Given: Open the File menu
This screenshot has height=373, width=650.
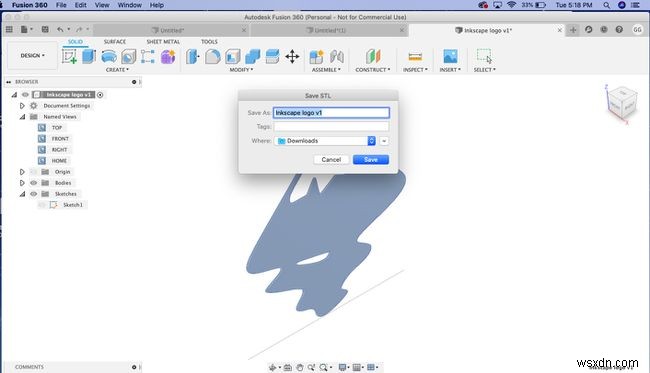Looking at the screenshot, I should coord(61,5).
